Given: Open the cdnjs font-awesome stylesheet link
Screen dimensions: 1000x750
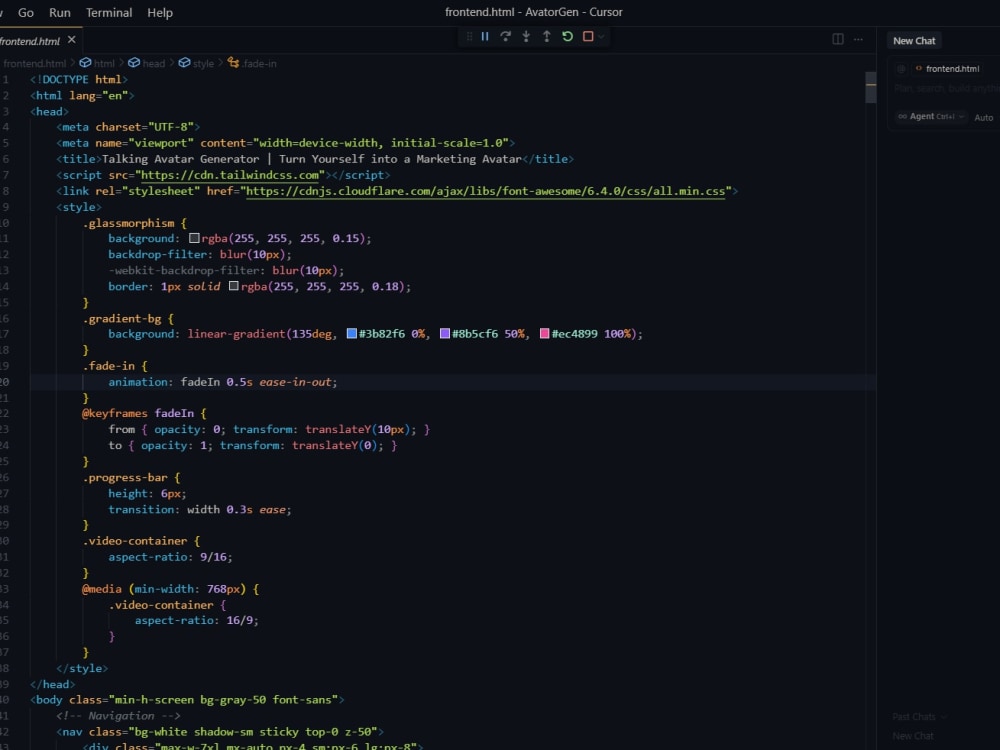Looking at the screenshot, I should (x=485, y=191).
